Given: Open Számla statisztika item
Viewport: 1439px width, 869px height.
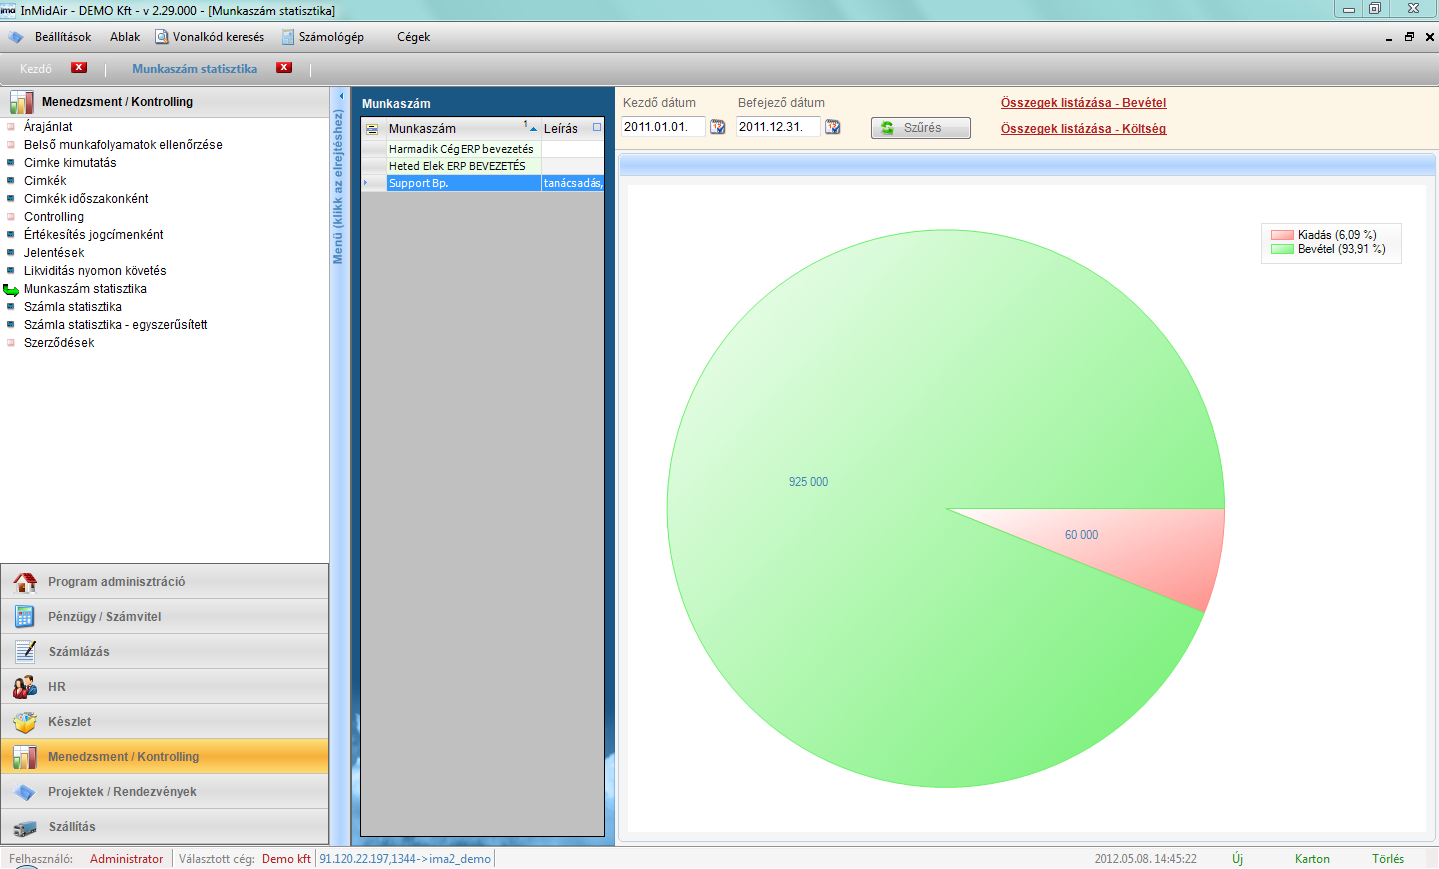Looking at the screenshot, I should click(x=73, y=307).
